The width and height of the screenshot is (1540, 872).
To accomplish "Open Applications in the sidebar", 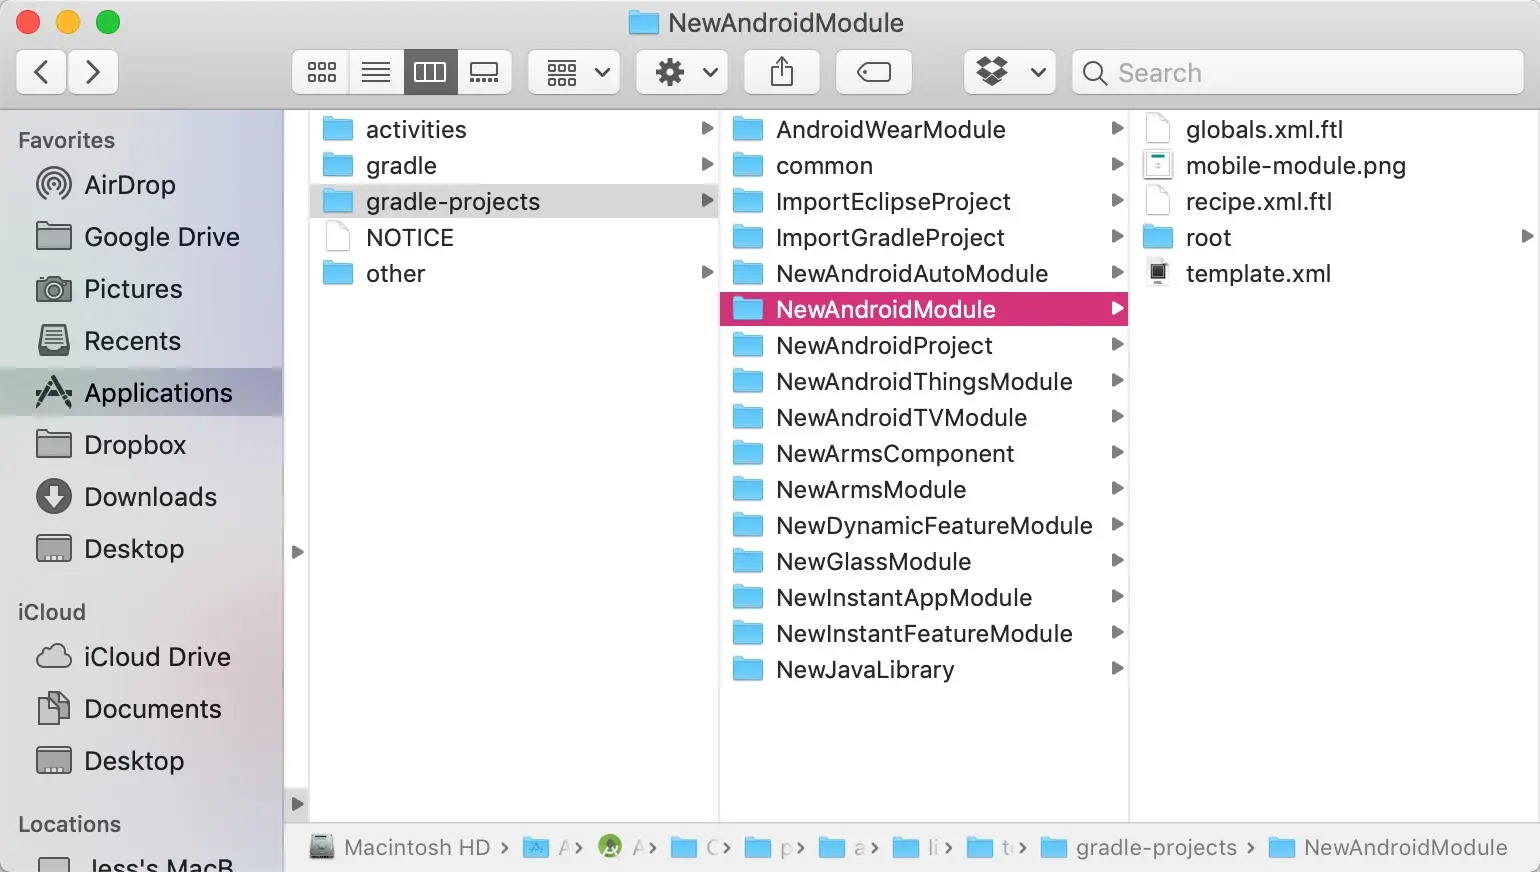I will (x=141, y=393).
